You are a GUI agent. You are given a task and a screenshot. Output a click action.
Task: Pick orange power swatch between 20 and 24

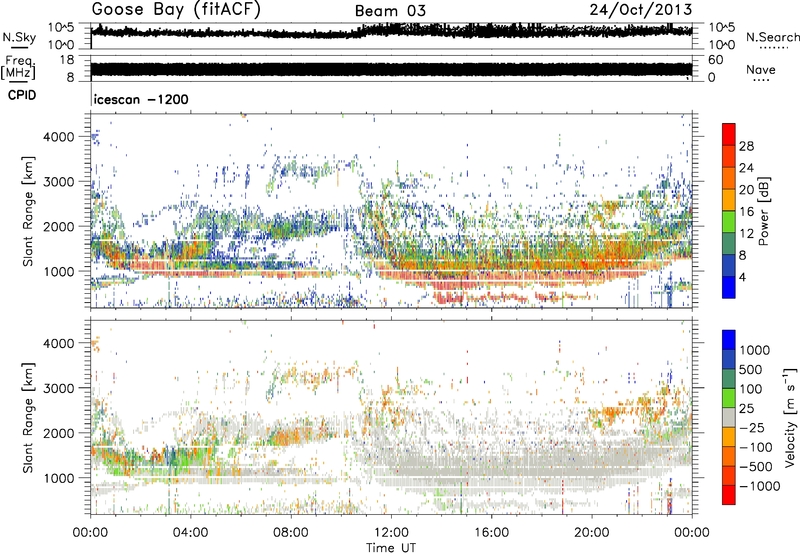click(x=729, y=179)
